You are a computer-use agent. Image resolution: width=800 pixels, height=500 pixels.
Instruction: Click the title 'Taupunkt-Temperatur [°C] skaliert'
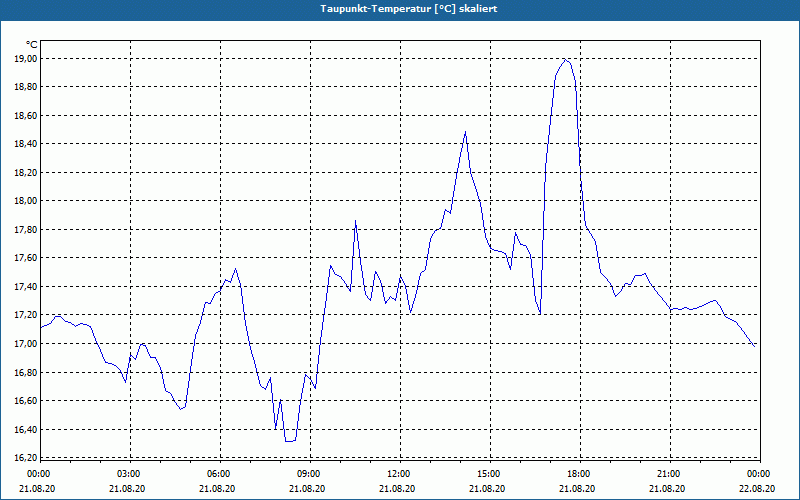coord(409,9)
